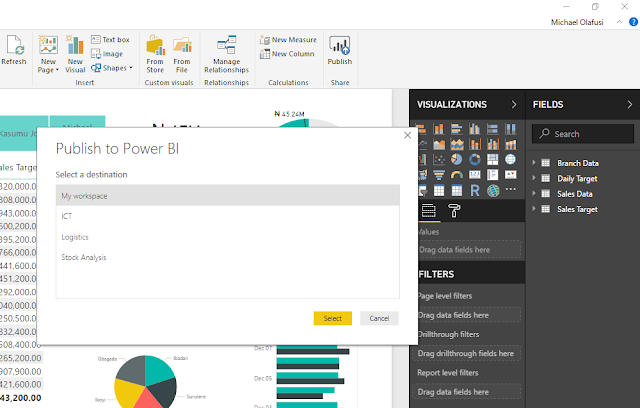
Task: Switch to the Fields well tab
Action: point(429,211)
